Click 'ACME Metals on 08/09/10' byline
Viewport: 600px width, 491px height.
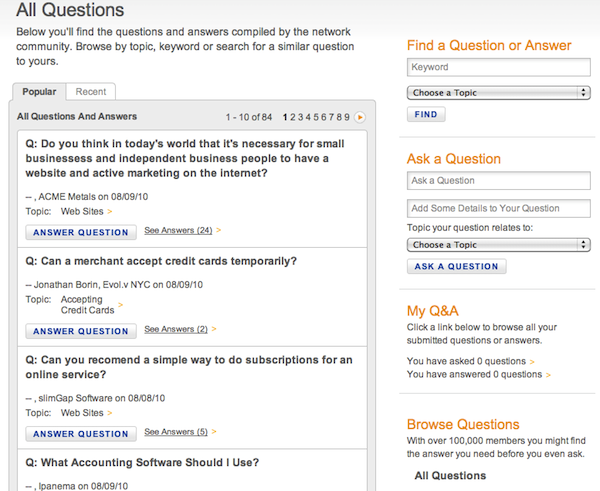point(93,197)
